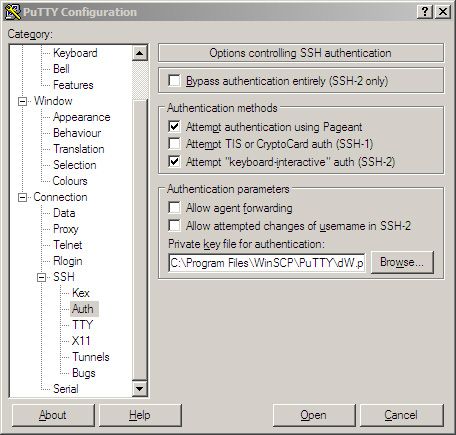Screen dimensions: 456x435
Task: Open Rlogin settings
Action: 68,261
